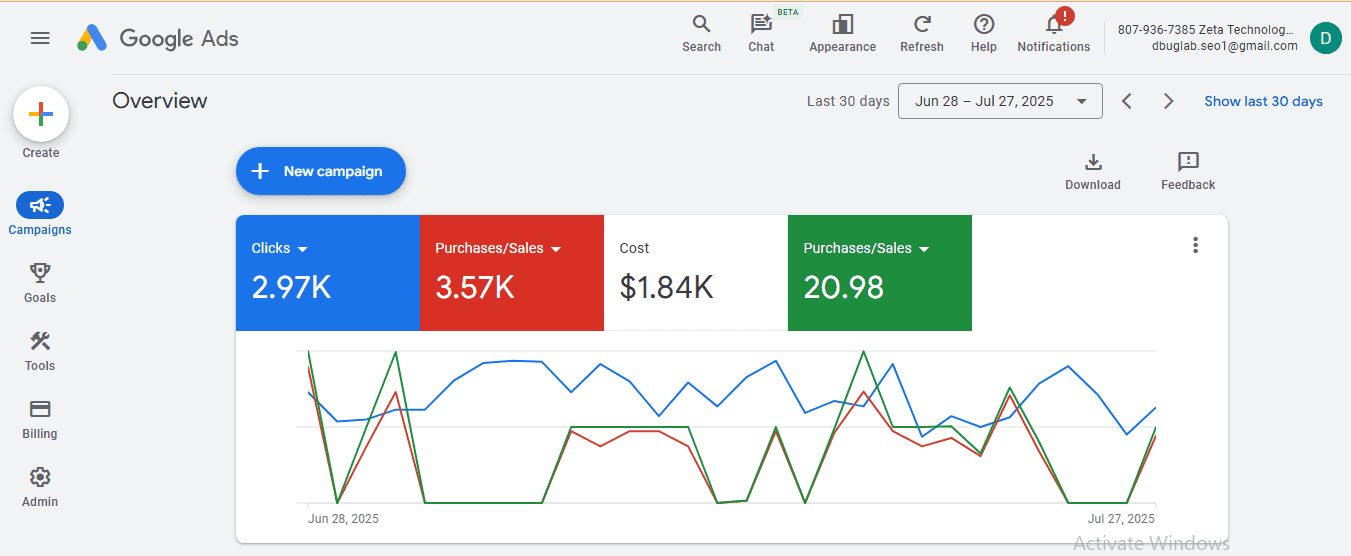
Task: Click the New campaign button
Action: pos(321,171)
